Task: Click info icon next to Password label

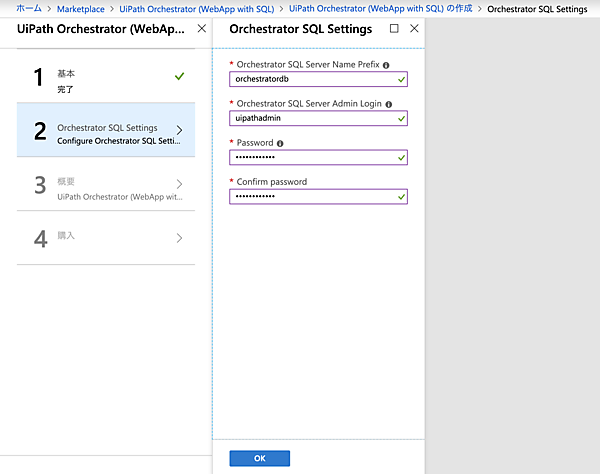Action: point(280,143)
